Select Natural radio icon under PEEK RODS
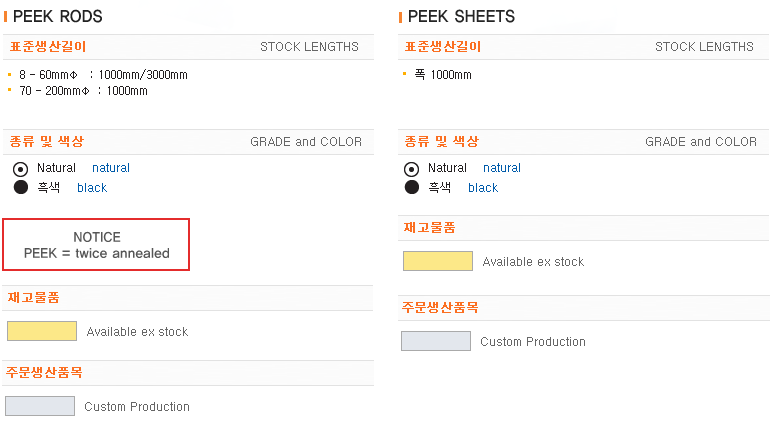 click(x=20, y=169)
